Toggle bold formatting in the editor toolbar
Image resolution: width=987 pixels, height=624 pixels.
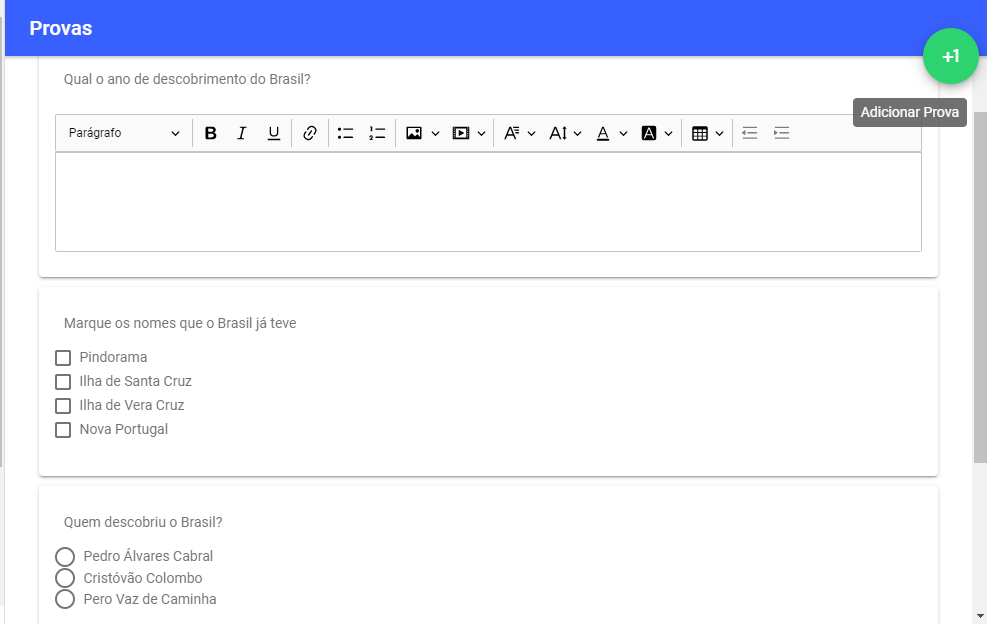tap(211, 133)
